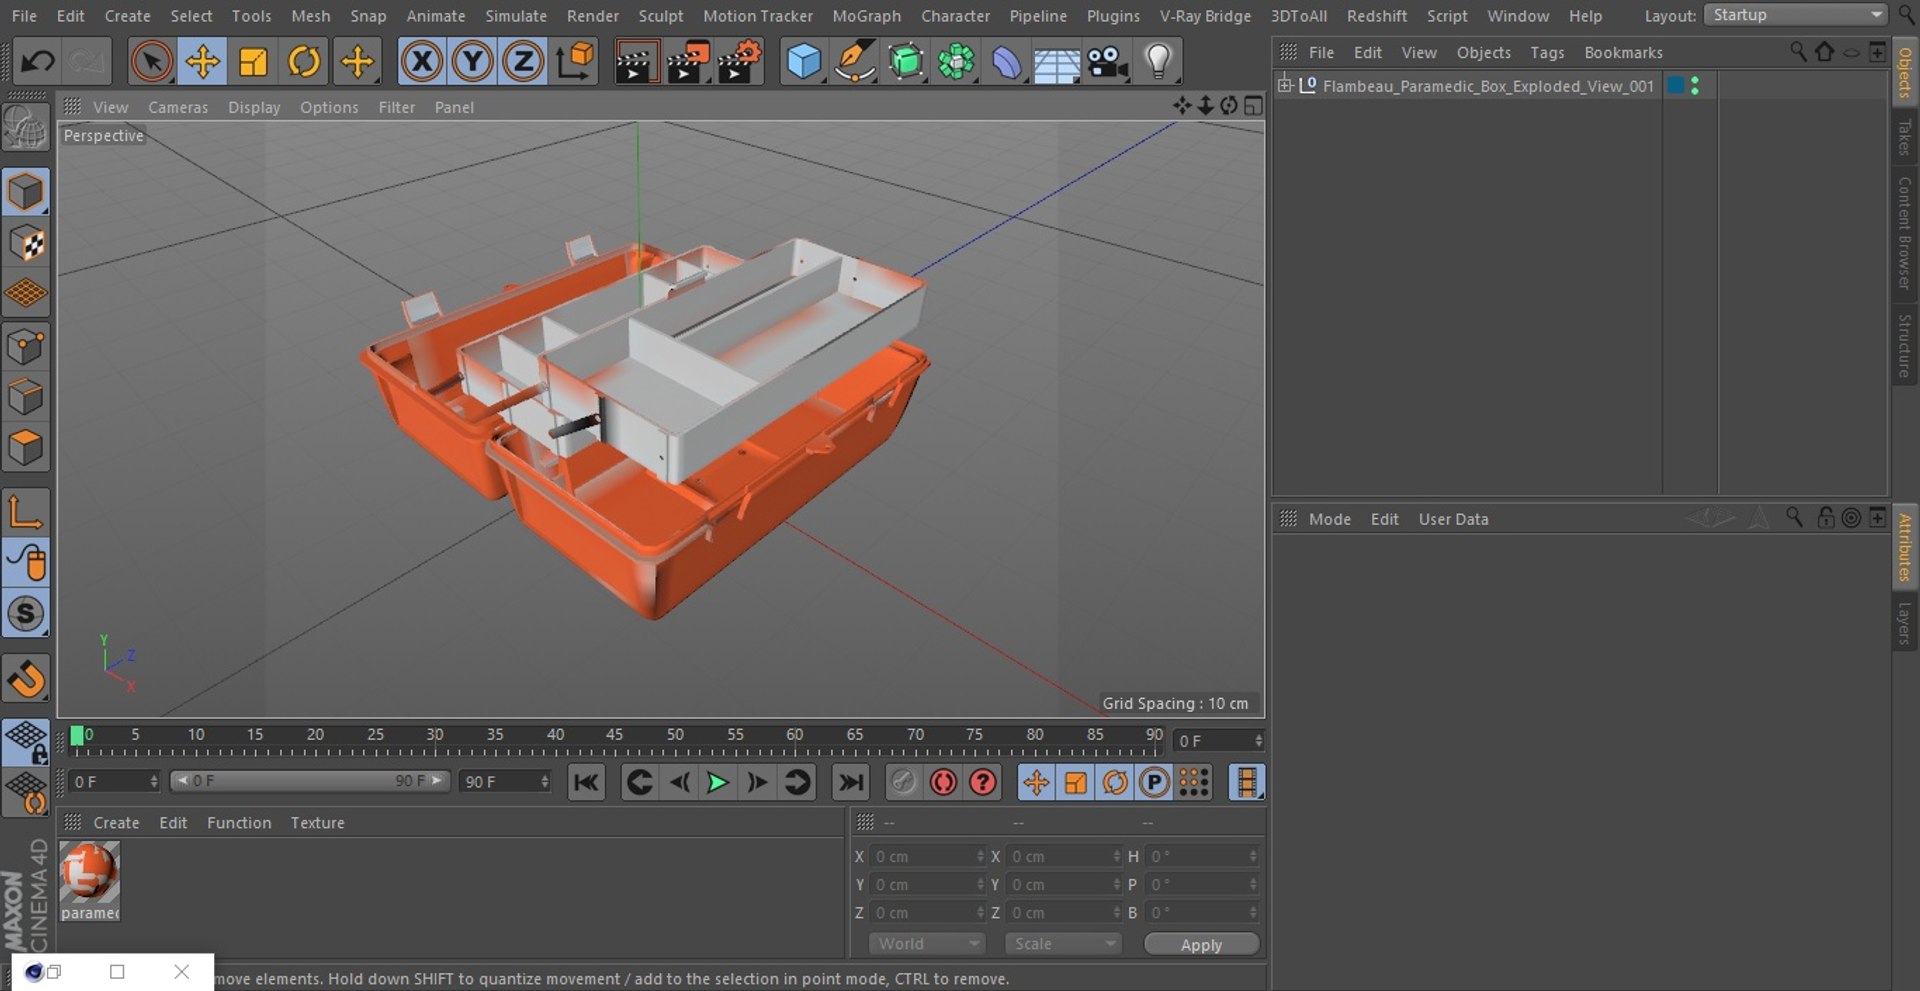Toggle object visibility dots
The width and height of the screenshot is (1920, 991).
1694,86
